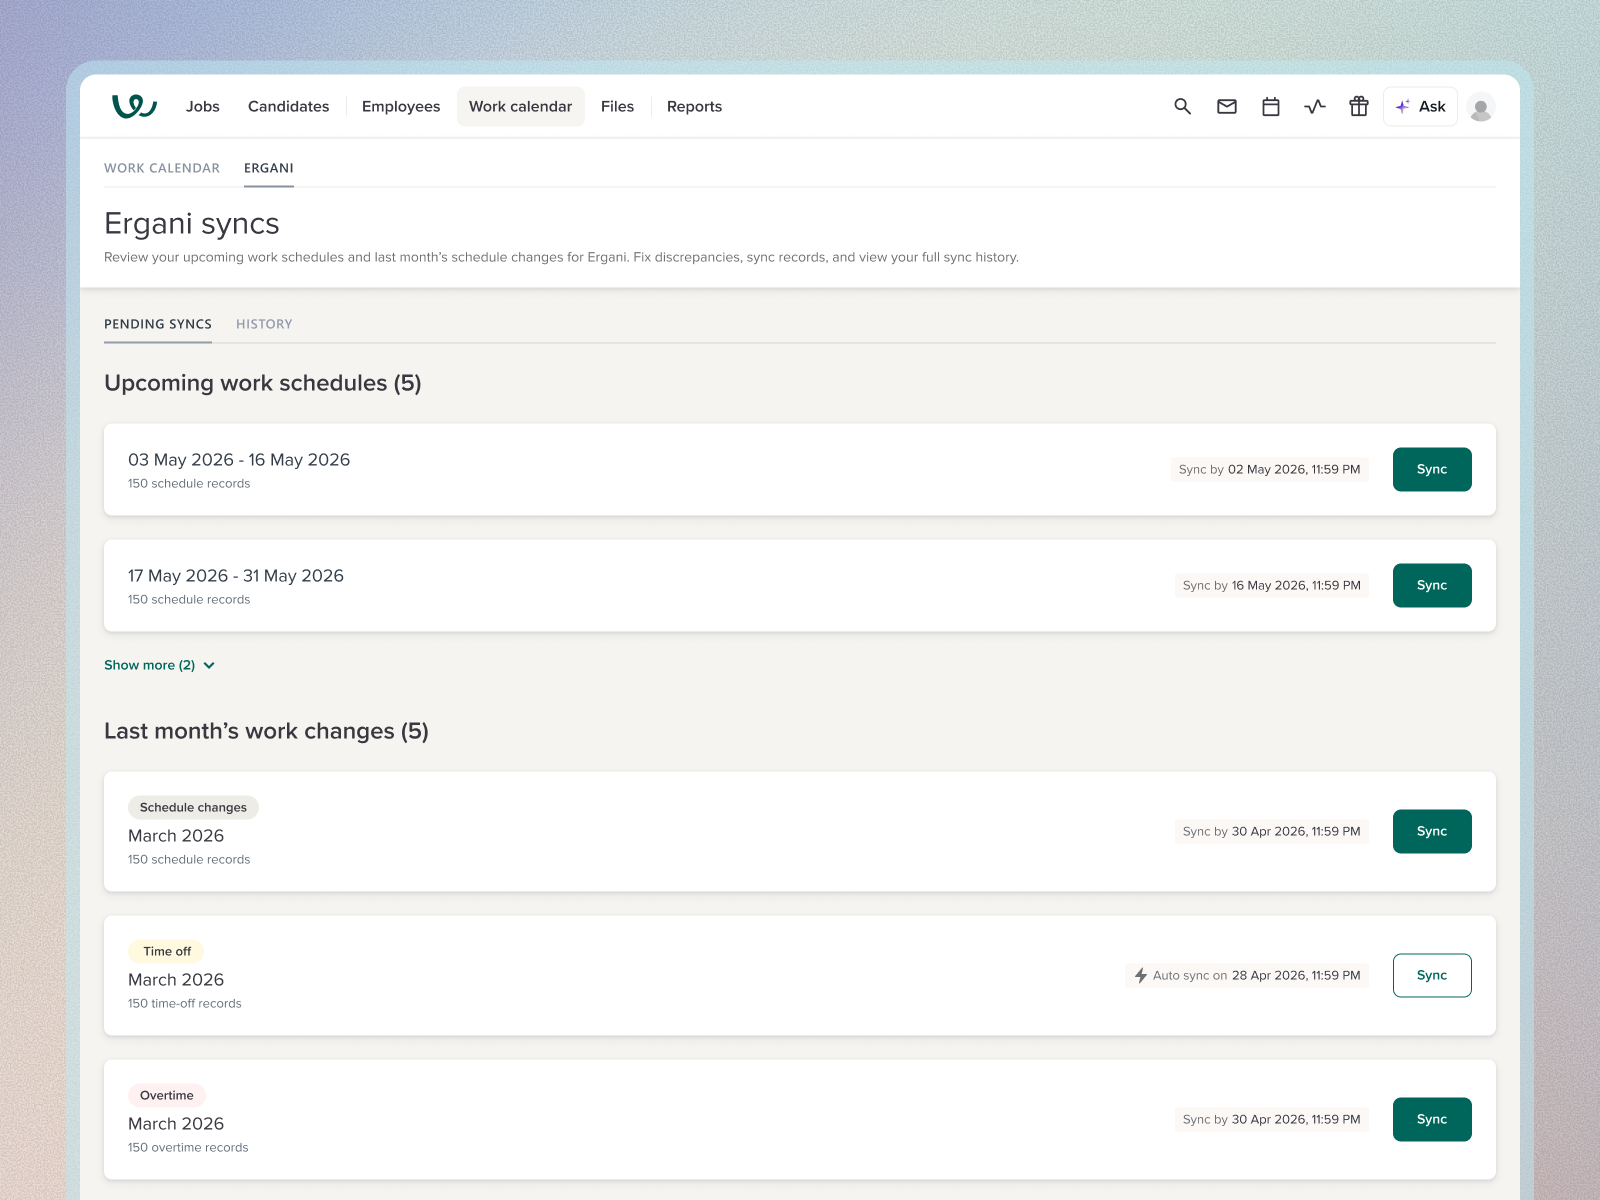The height and width of the screenshot is (1200, 1600).
Task: Sync March 2026 Schedule changes
Action: [x=1432, y=831]
